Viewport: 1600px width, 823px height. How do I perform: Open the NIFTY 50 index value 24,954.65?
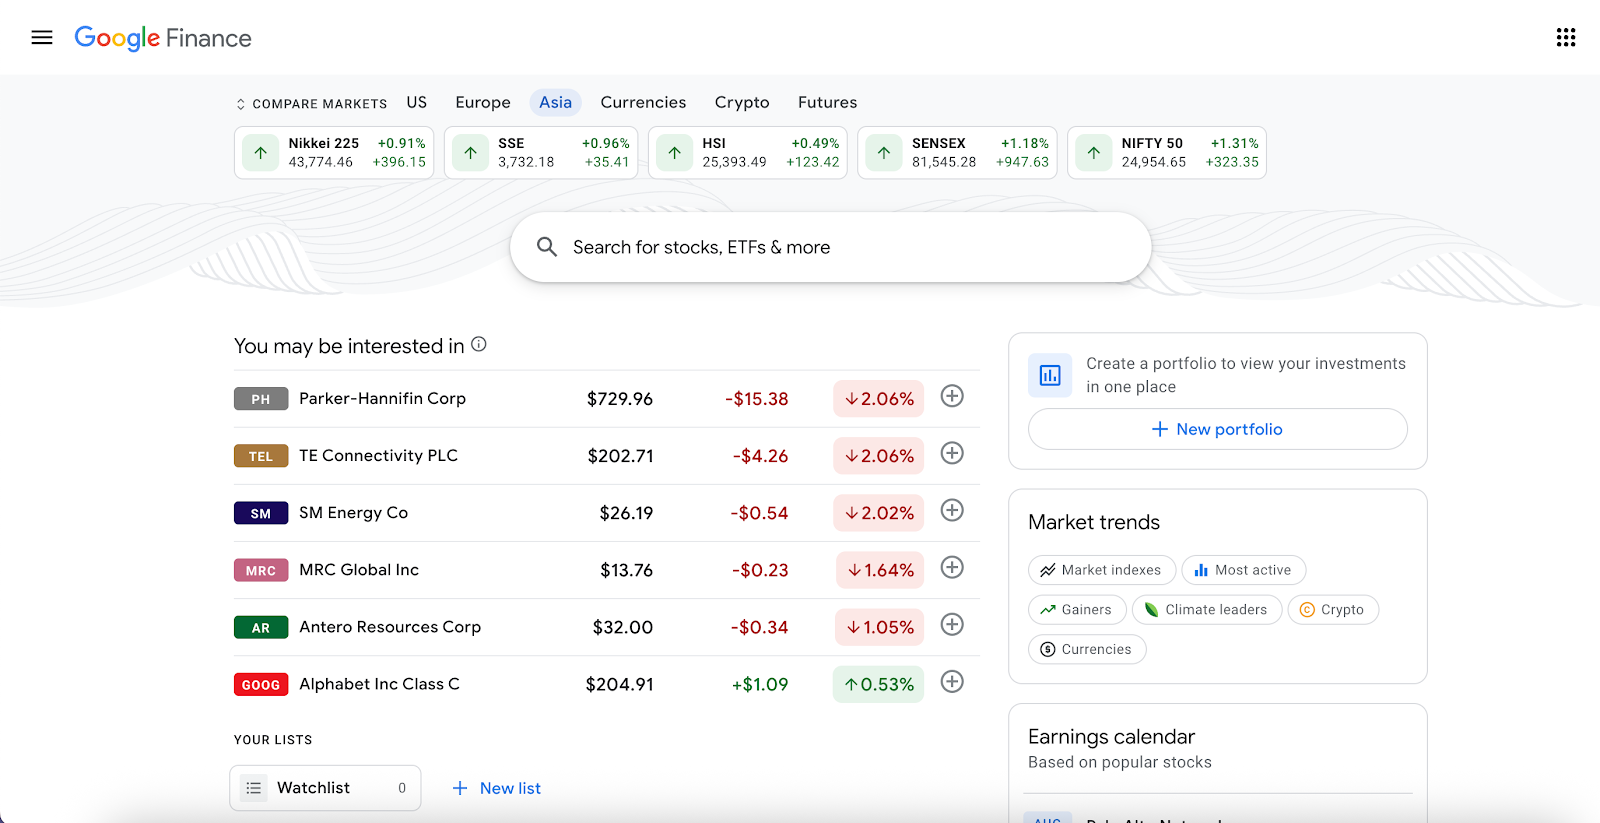click(x=1154, y=162)
